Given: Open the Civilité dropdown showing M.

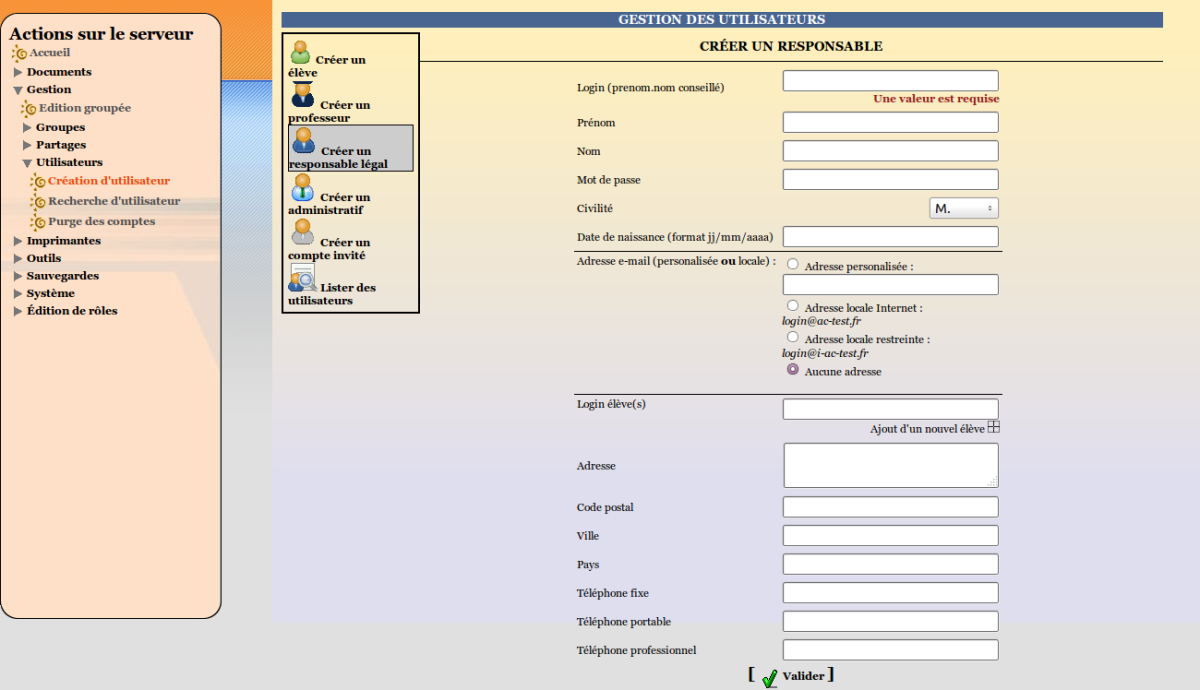Looking at the screenshot, I should tap(964, 208).
